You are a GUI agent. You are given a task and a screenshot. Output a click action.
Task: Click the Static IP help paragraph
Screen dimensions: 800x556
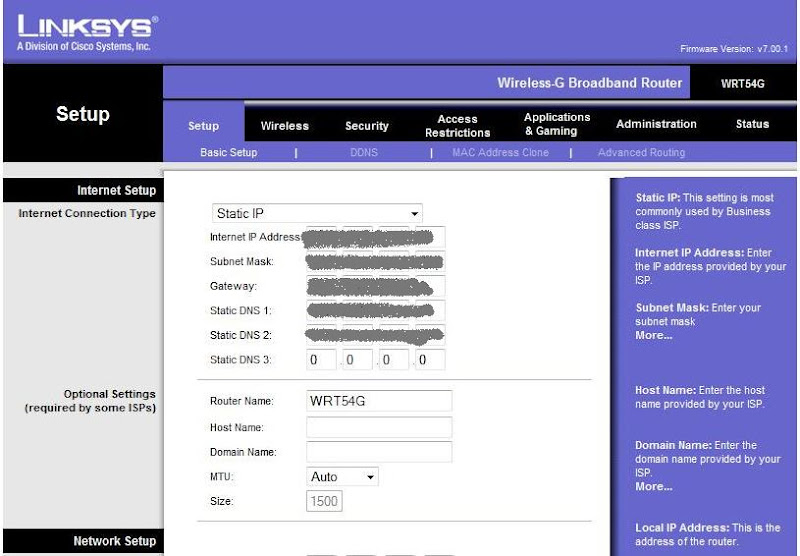click(x=704, y=211)
